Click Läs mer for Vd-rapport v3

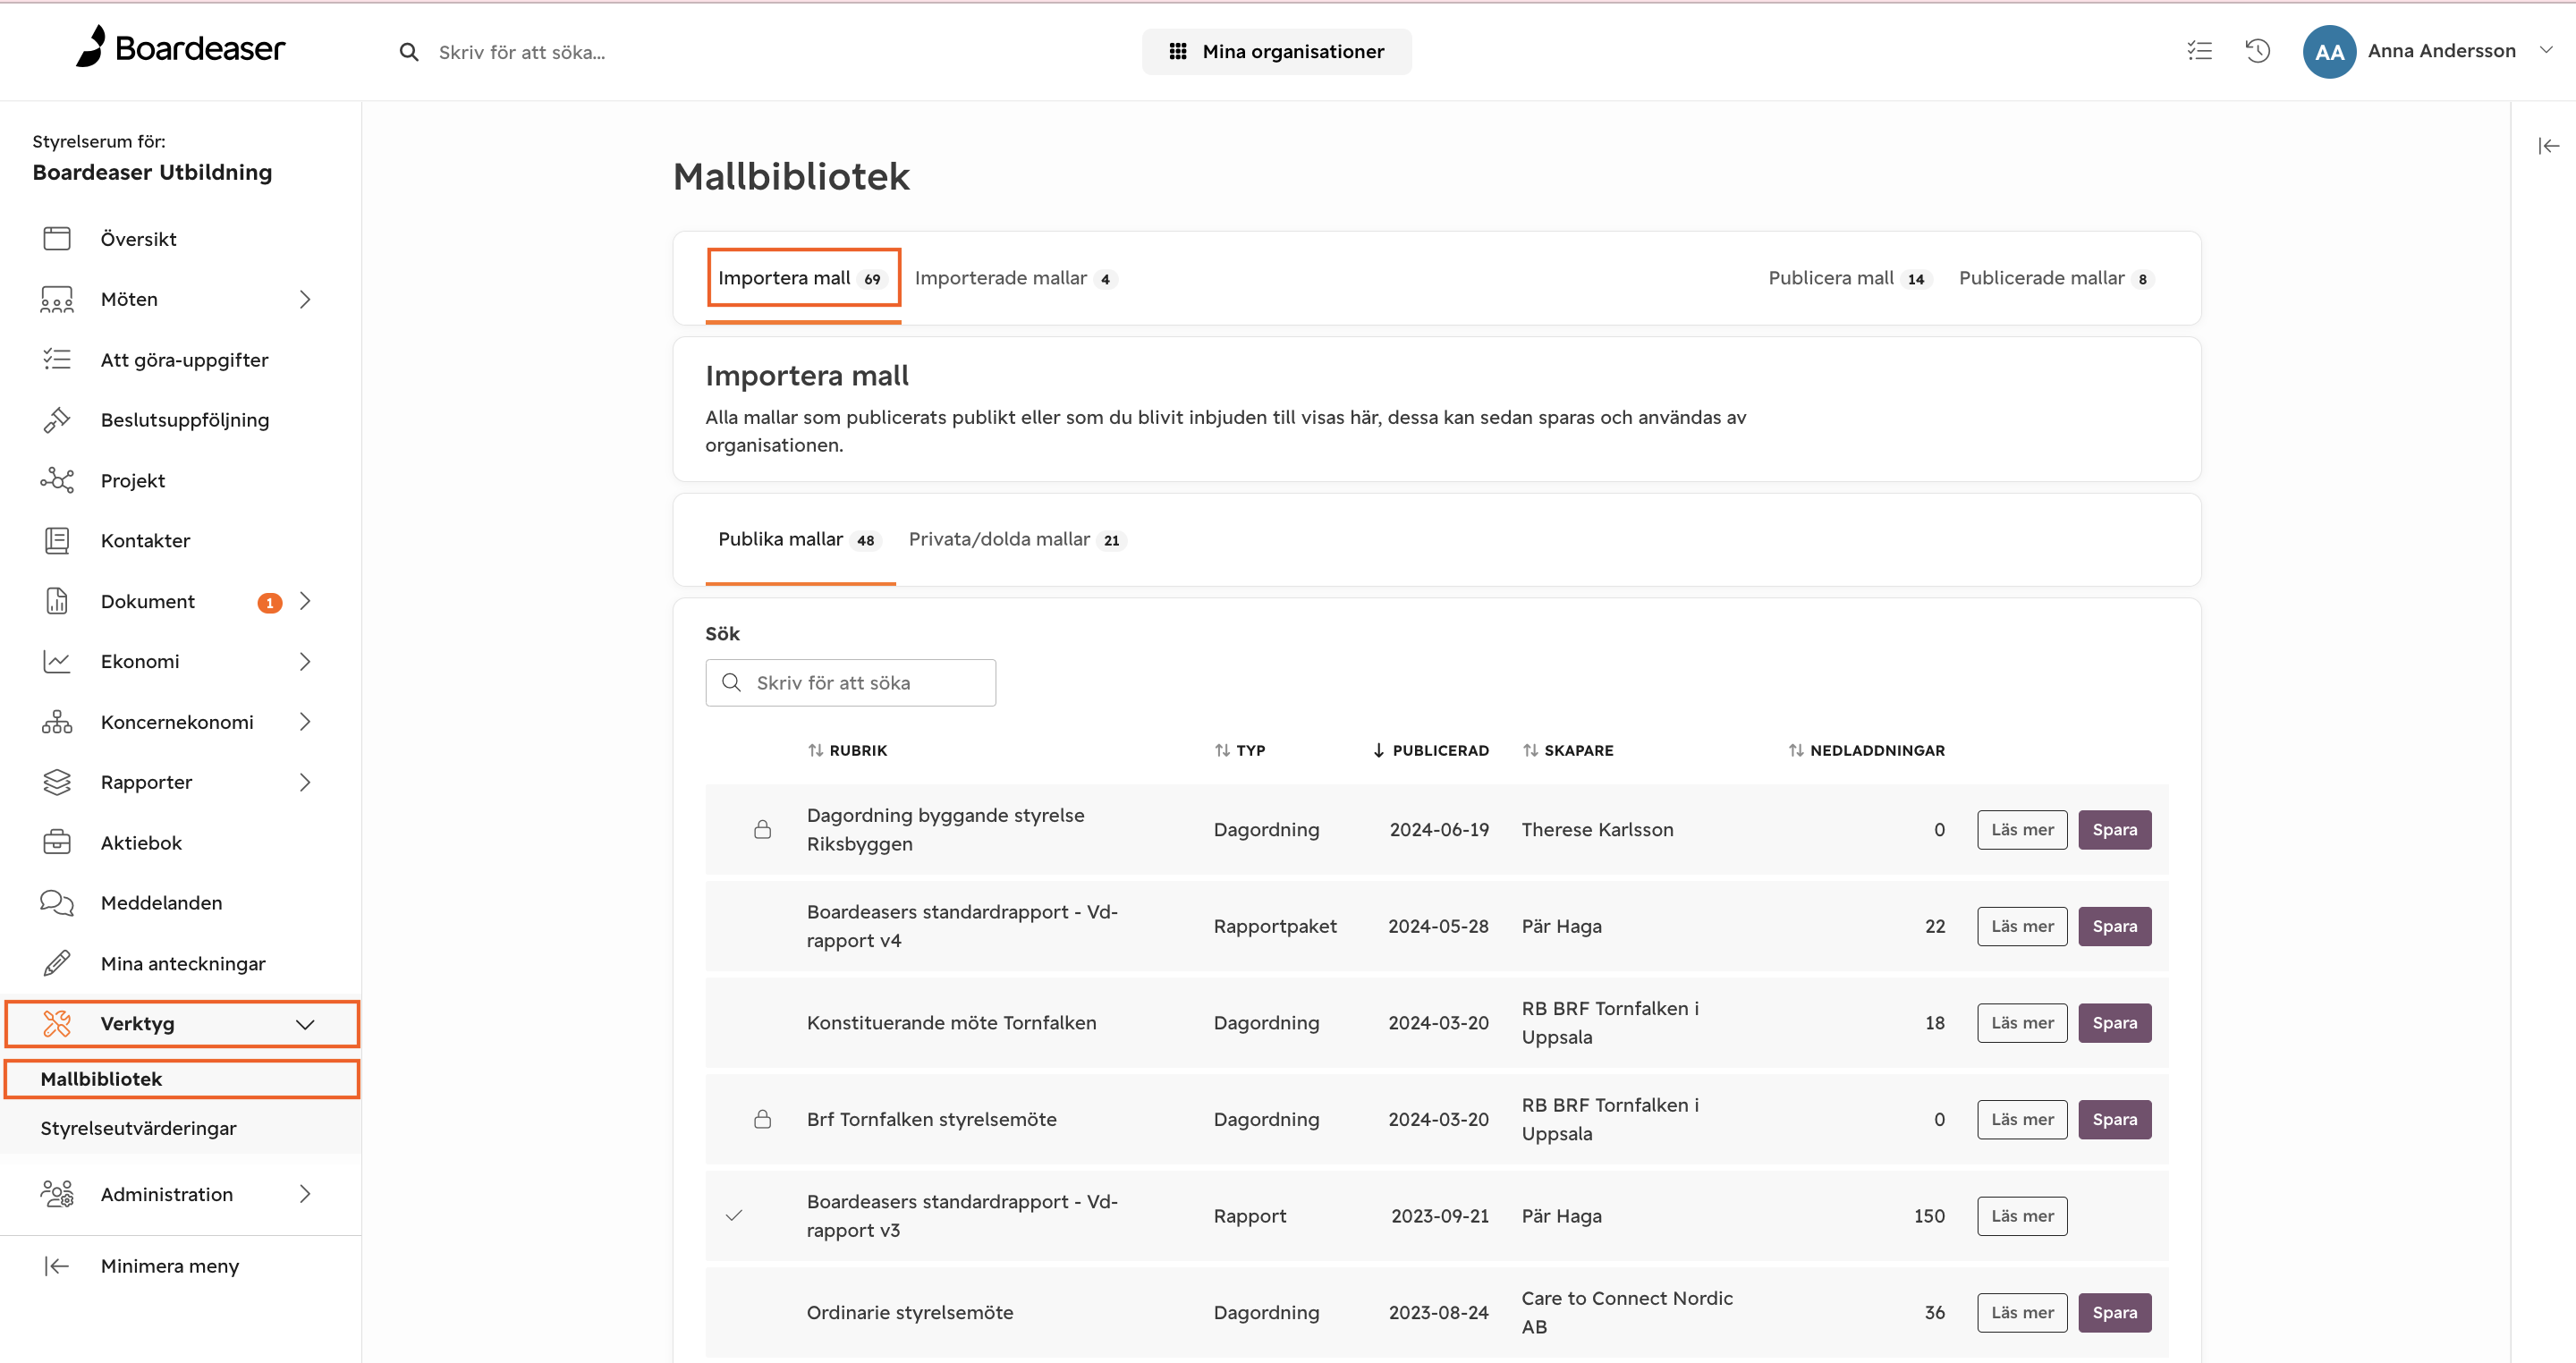2021,1216
